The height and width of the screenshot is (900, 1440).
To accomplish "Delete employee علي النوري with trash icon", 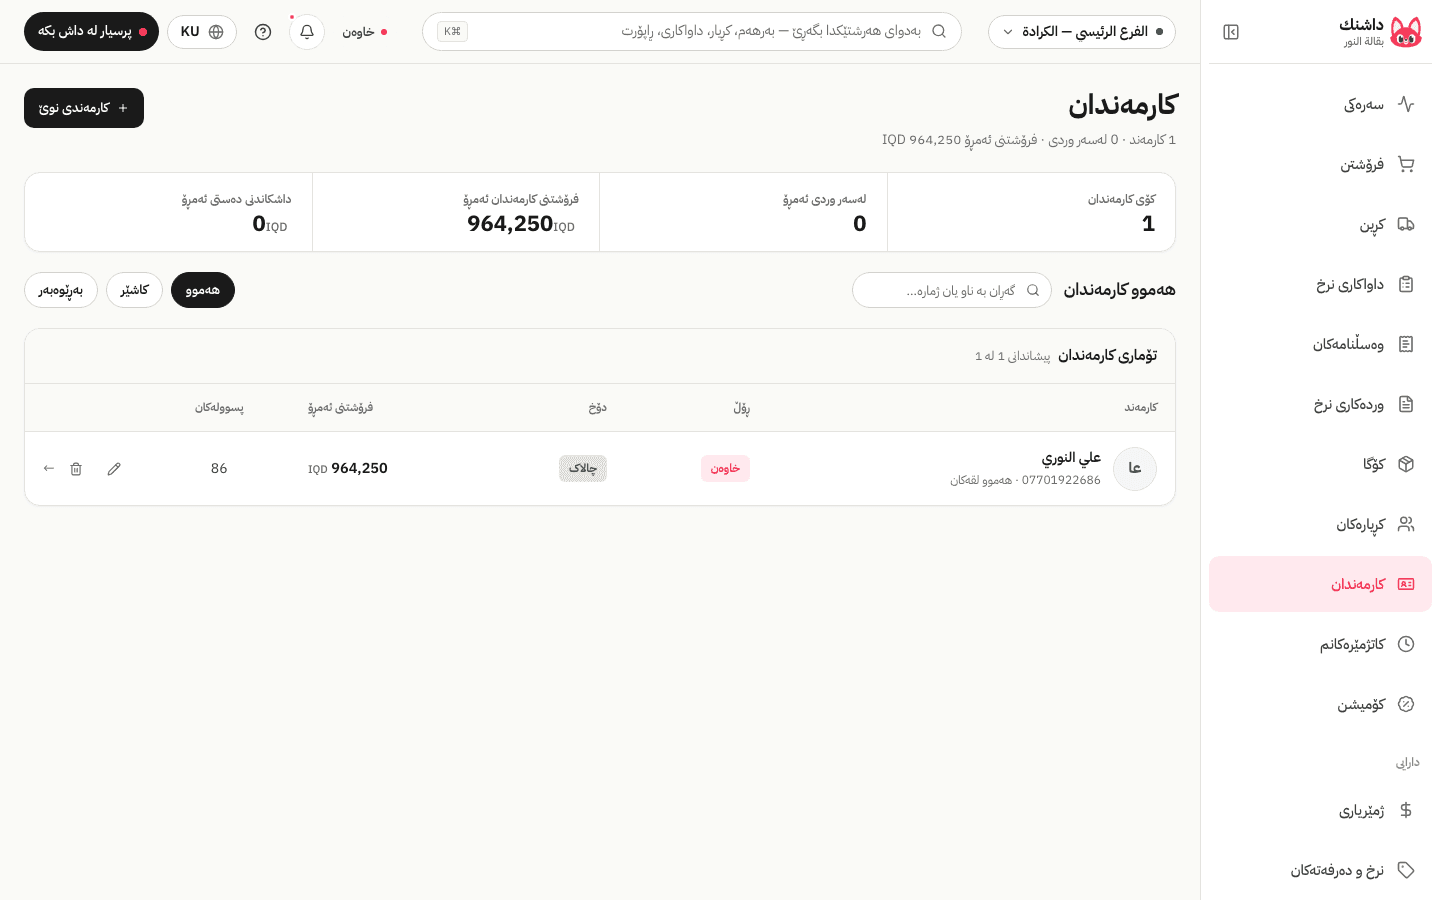I will (x=76, y=469).
